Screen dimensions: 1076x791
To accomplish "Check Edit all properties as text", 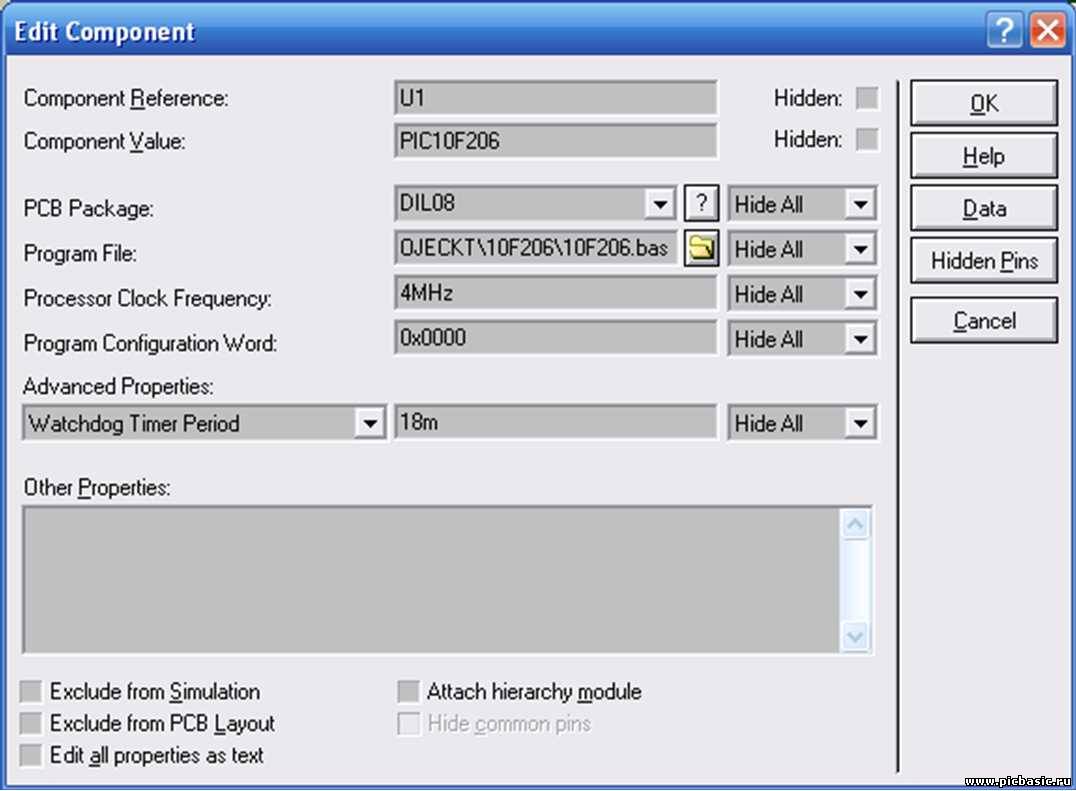I will pyautogui.click(x=31, y=755).
